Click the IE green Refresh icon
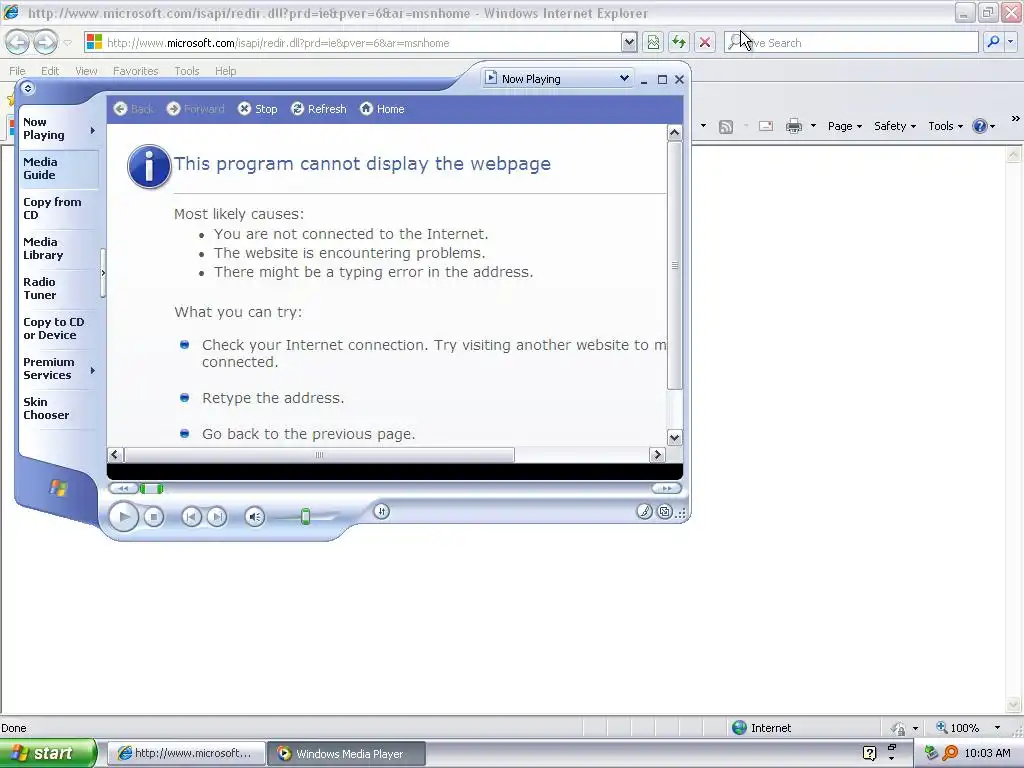 (x=679, y=42)
